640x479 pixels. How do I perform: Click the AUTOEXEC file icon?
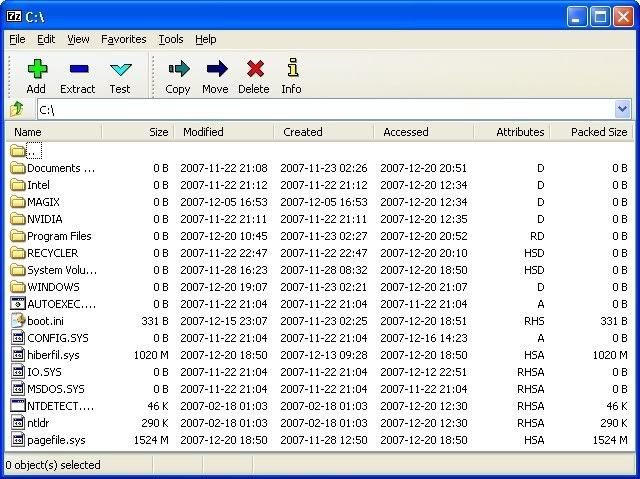click(x=18, y=304)
